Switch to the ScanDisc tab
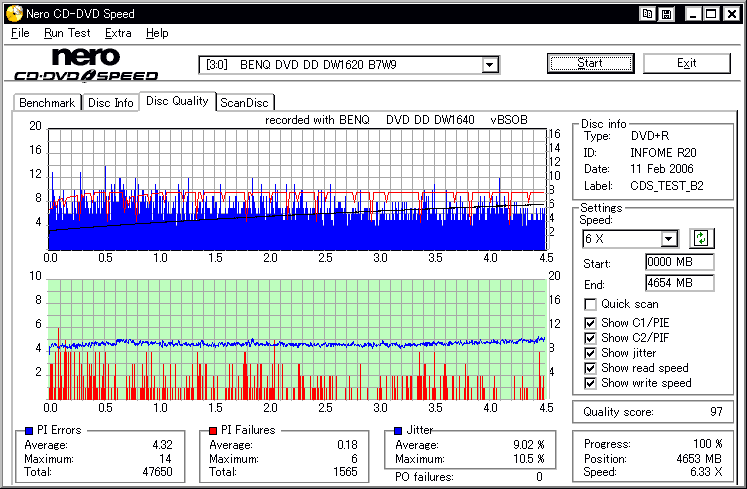The width and height of the screenshot is (747, 489). pyautogui.click(x=245, y=102)
